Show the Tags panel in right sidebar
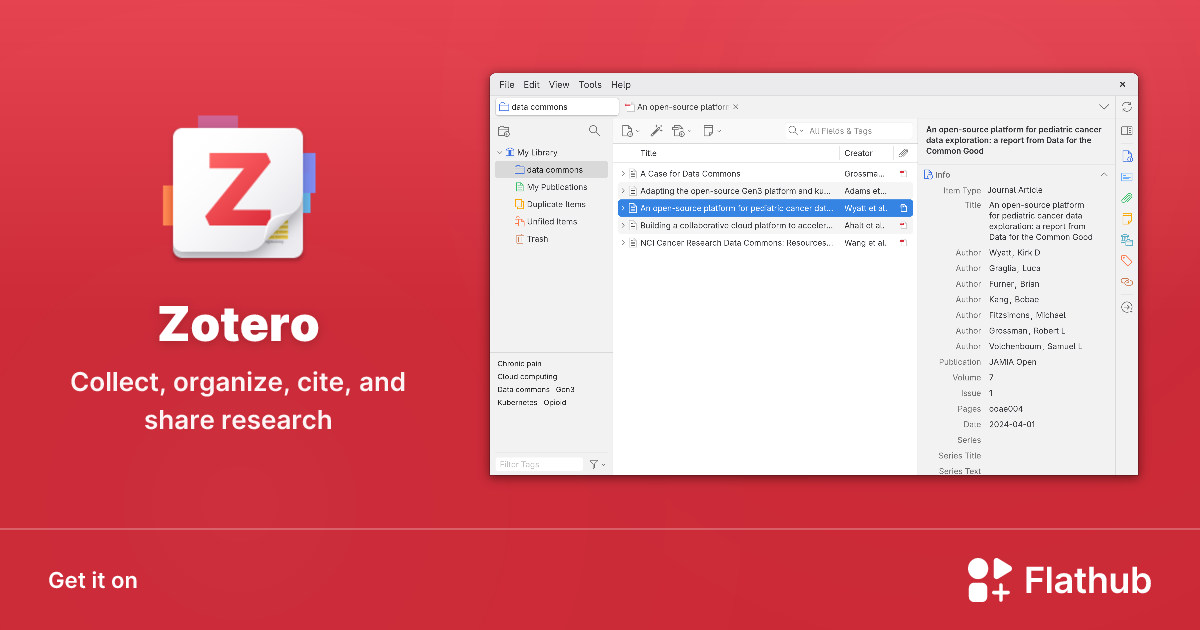Screen dimensions: 1200x630 [1126, 260]
